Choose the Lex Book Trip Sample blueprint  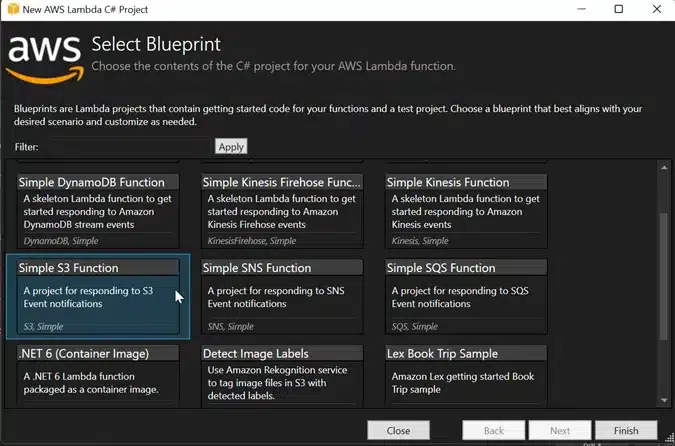click(x=466, y=376)
